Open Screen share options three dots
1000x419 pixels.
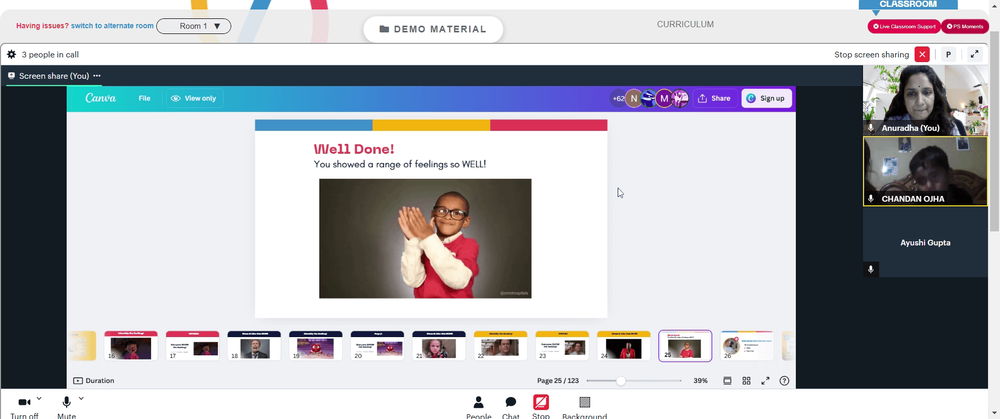pyautogui.click(x=97, y=76)
